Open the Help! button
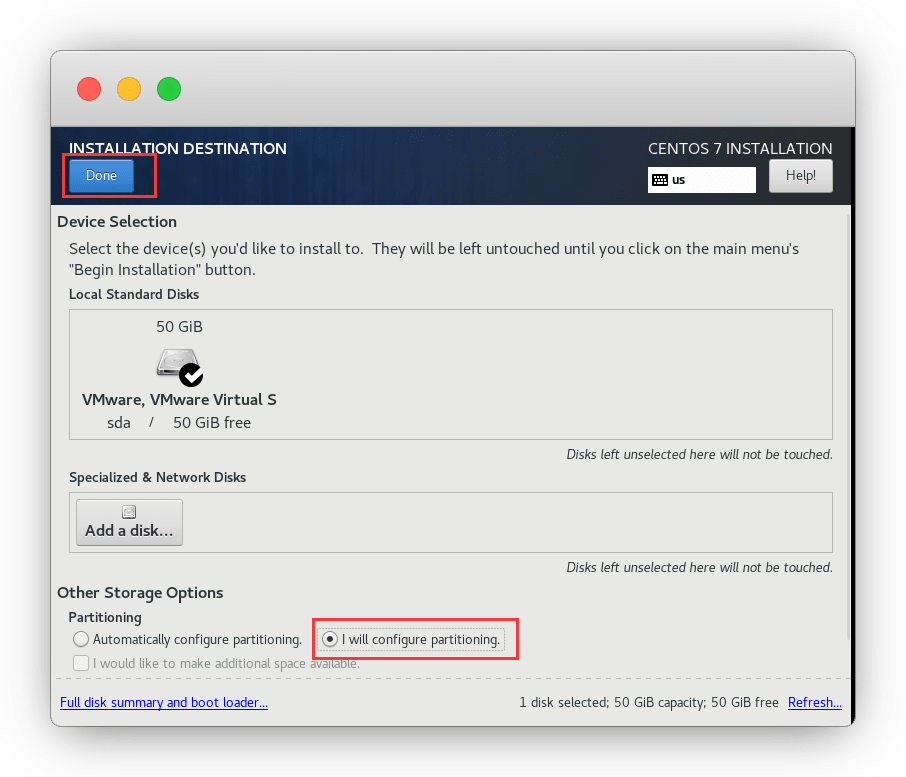 point(800,176)
